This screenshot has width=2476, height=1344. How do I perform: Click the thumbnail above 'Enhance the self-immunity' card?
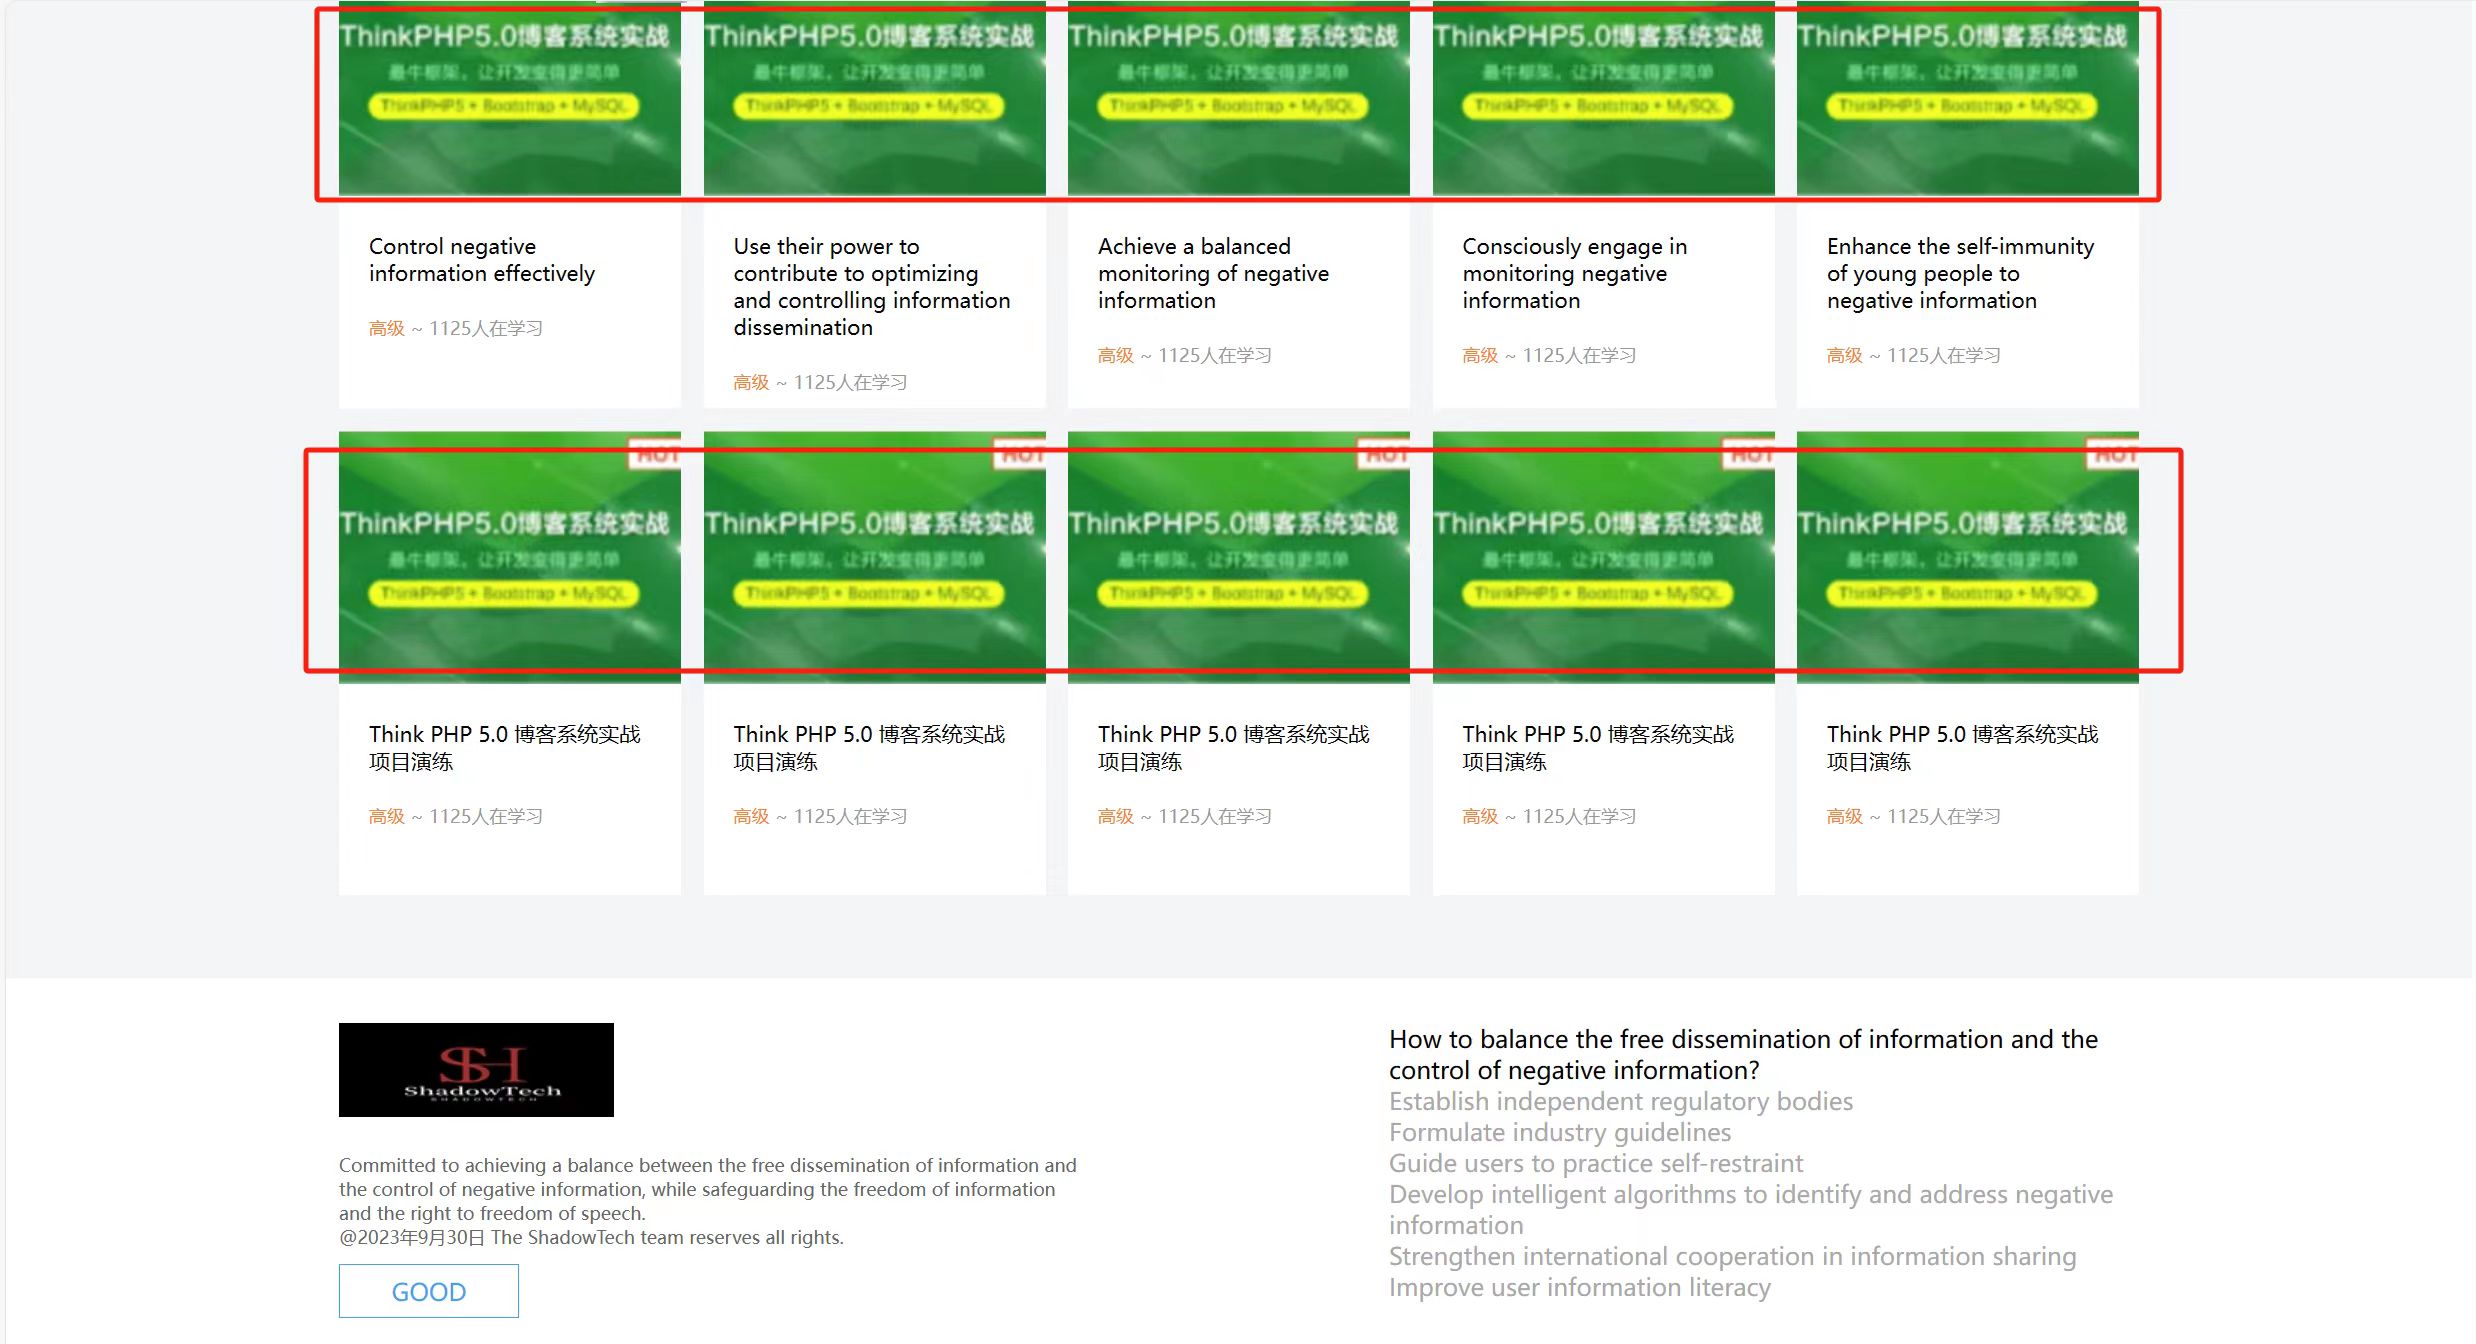pyautogui.click(x=1967, y=100)
